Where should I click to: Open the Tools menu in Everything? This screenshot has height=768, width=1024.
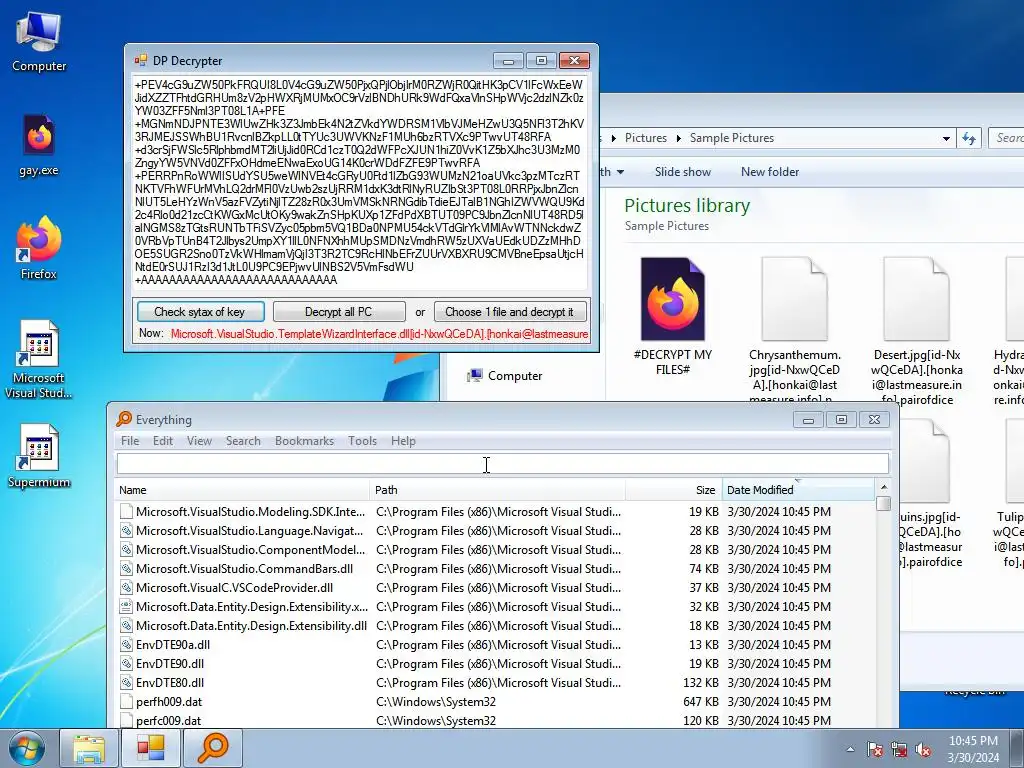tap(362, 441)
